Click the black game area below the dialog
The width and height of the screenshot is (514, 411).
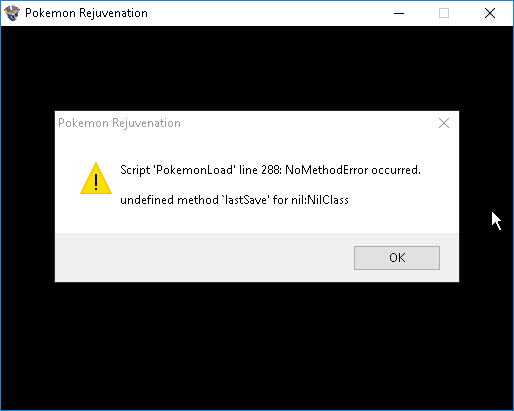click(257, 345)
